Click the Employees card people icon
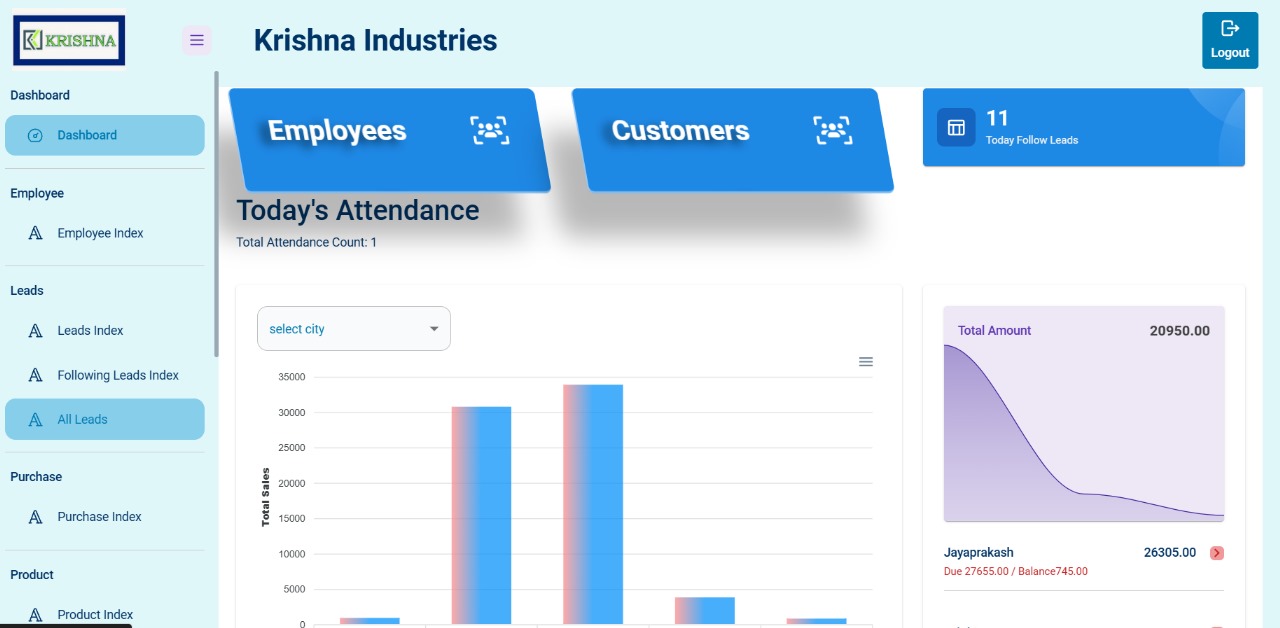Screen dimensions: 1280x628 (x=489, y=130)
